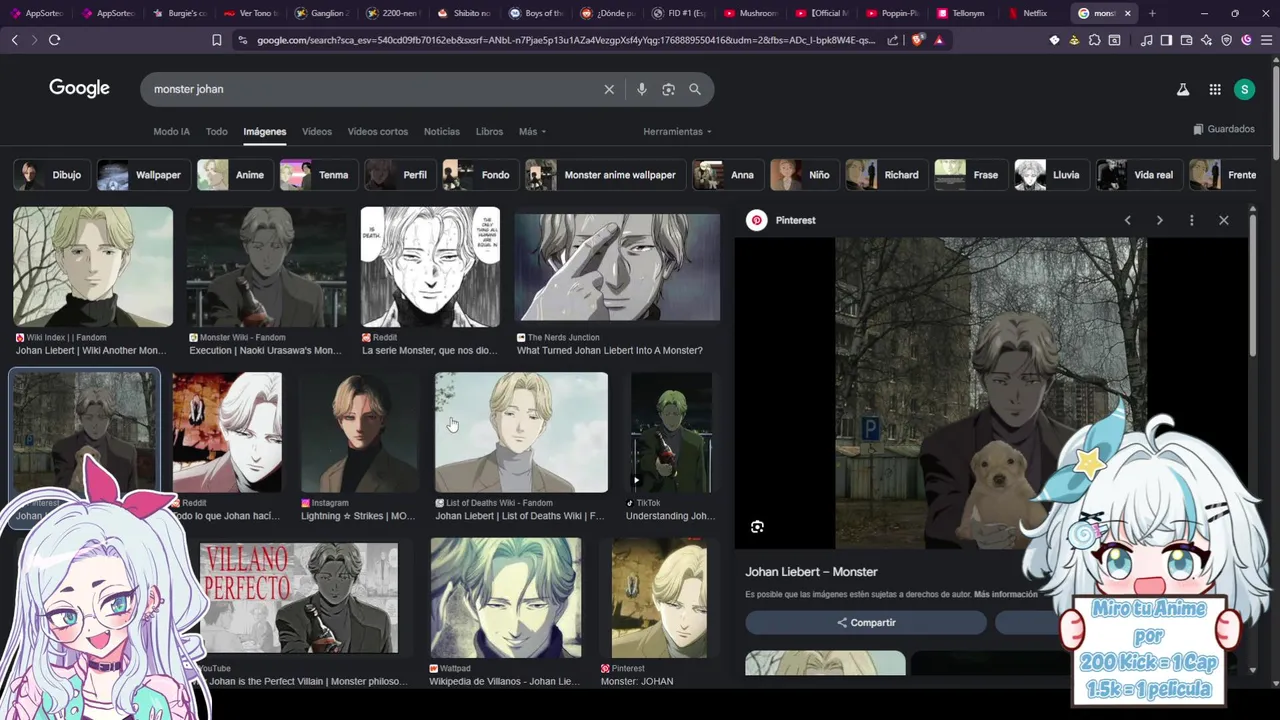Toggle the browser sidebar panel icon
This screenshot has height=720, width=1280.
1166,40
